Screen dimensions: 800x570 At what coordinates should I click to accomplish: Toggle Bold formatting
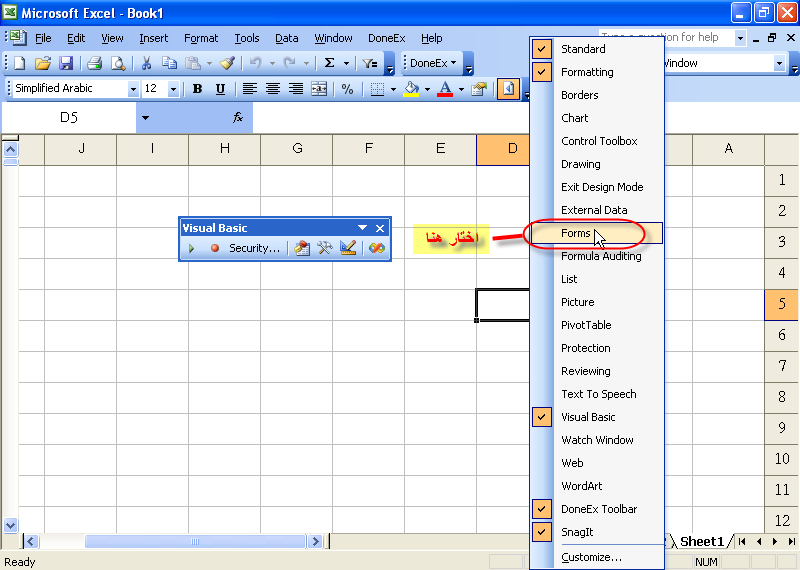coord(197,89)
